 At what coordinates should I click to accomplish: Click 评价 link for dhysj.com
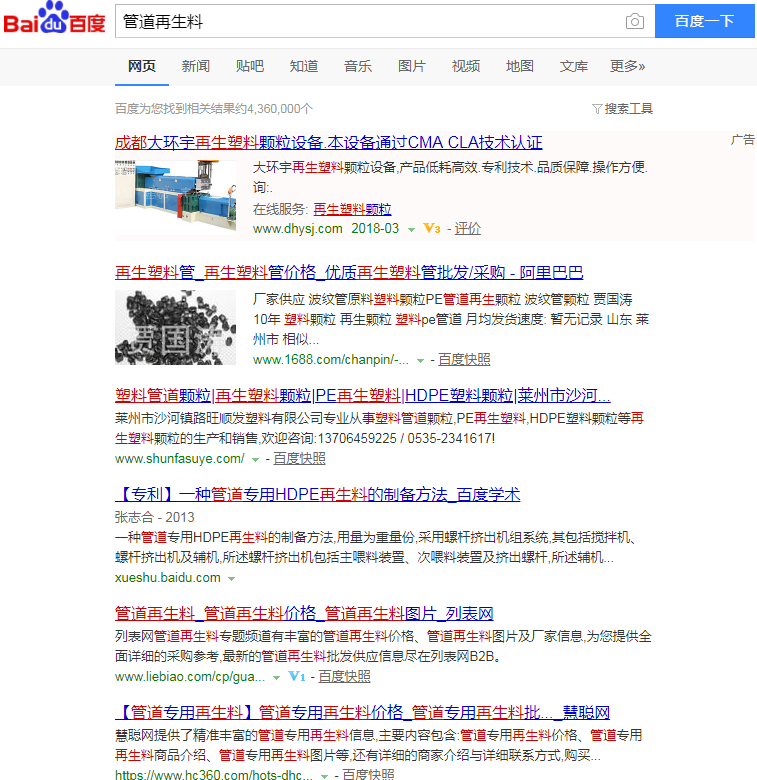(468, 229)
